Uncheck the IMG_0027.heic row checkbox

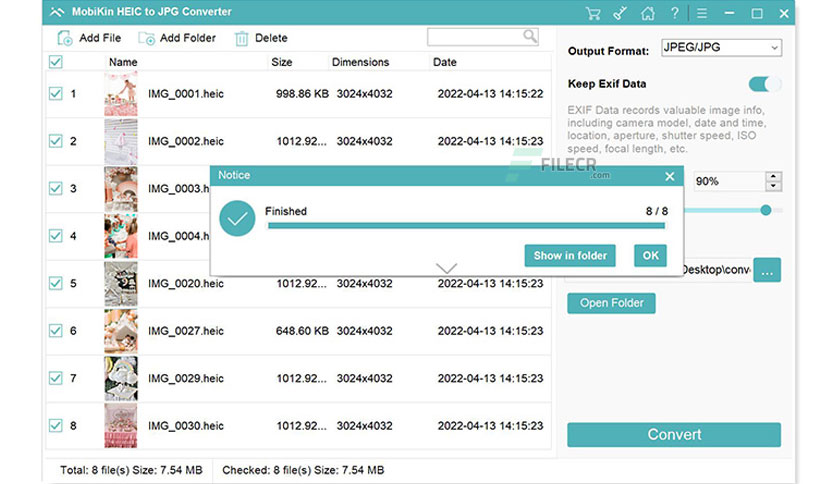pyautogui.click(x=55, y=331)
